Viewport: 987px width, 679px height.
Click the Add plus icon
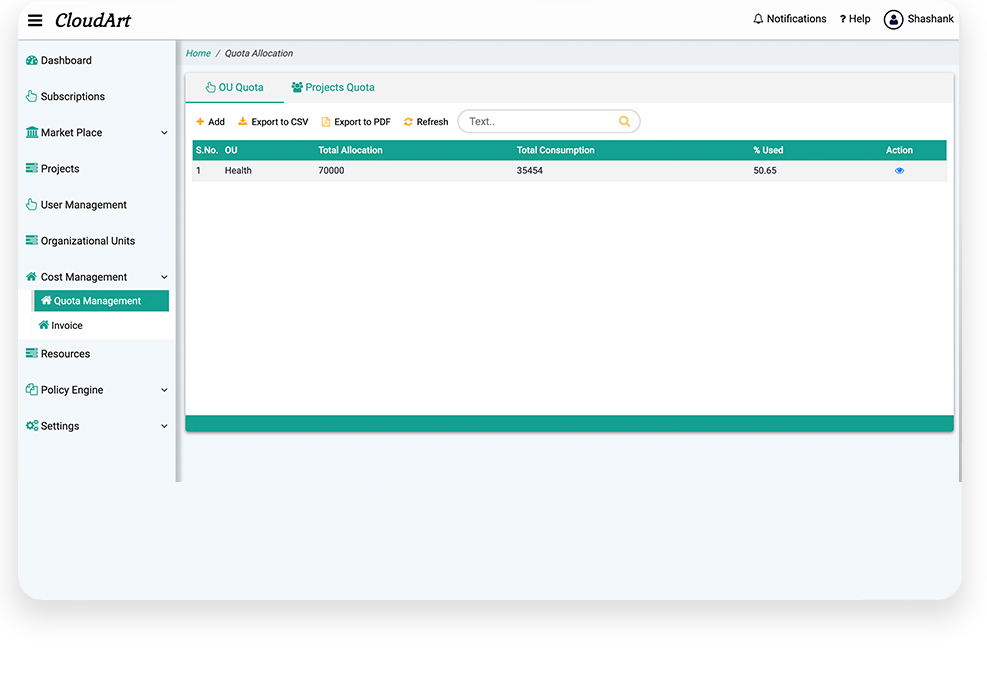[x=200, y=122]
